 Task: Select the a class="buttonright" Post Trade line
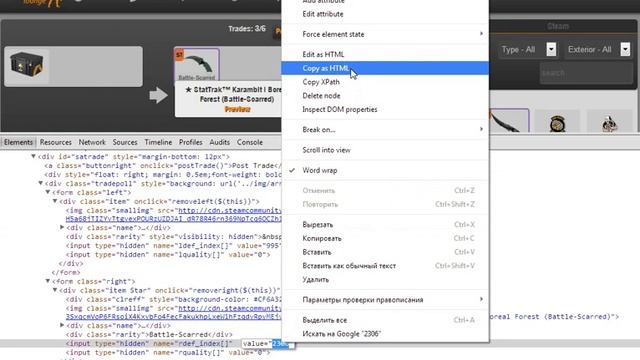[x=162, y=166]
